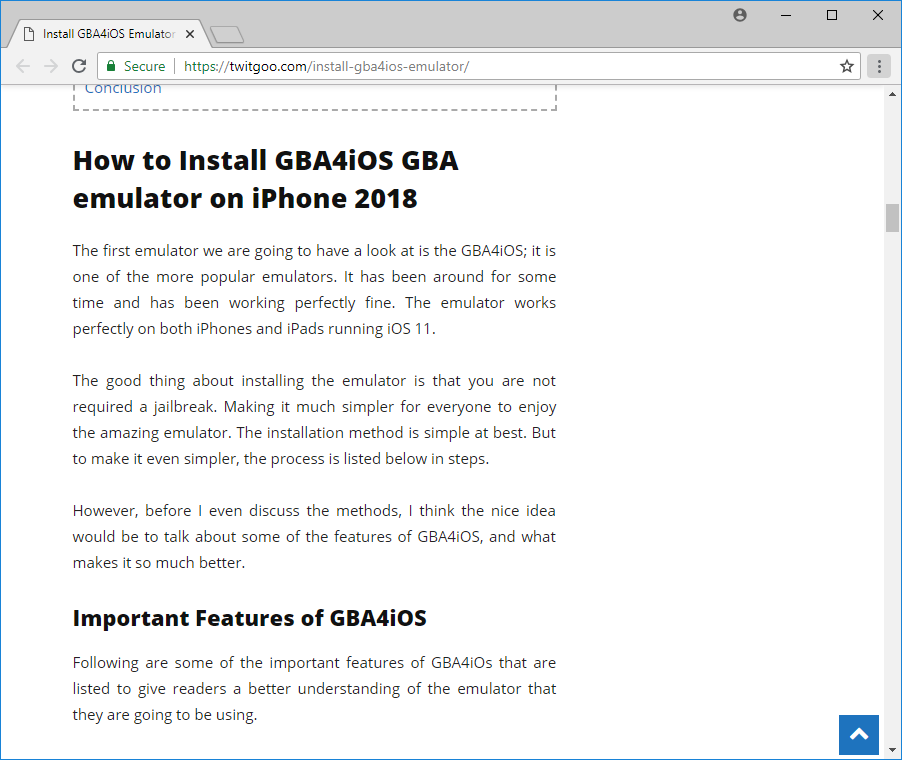Viewport: 902px width, 760px height.
Task: Click the vertical scrollbar thumb
Action: [892, 217]
